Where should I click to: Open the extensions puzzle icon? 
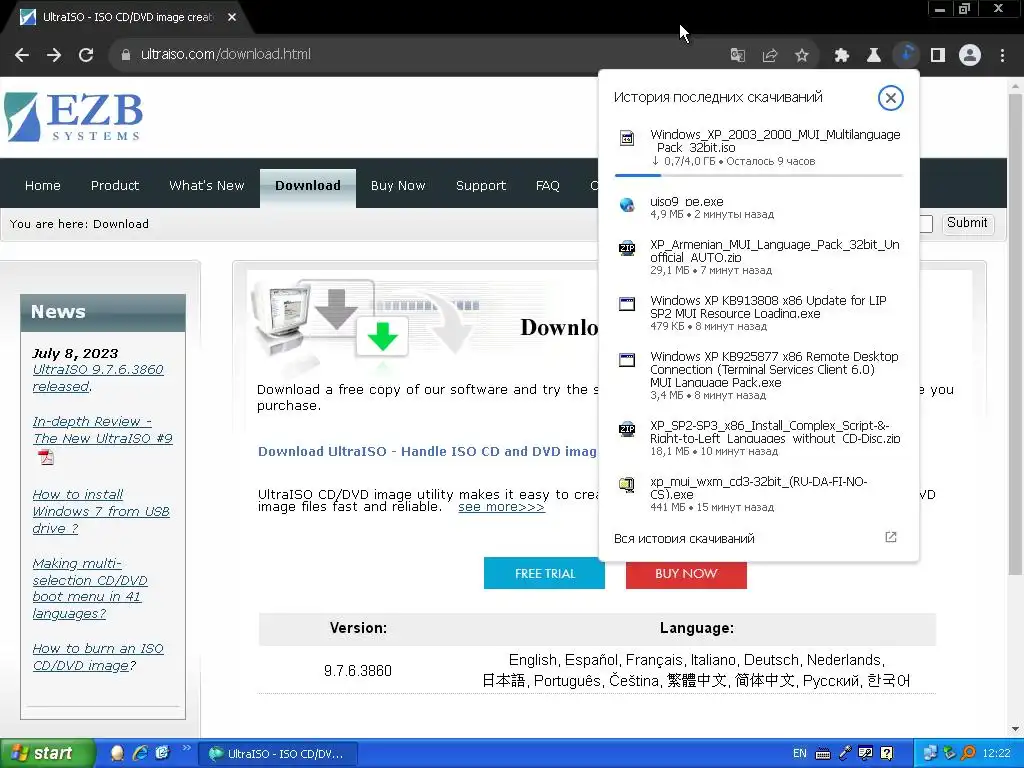[842, 56]
